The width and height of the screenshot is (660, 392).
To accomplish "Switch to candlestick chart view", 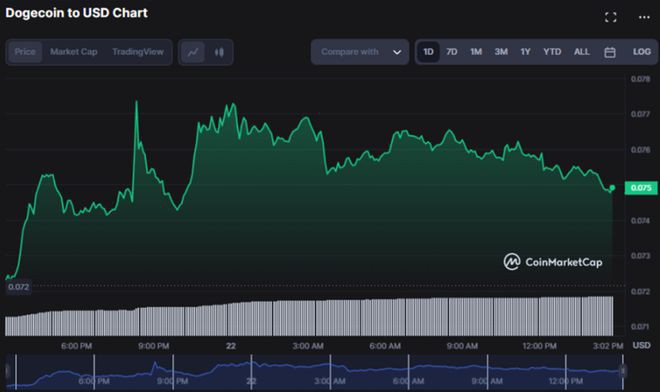I will [x=219, y=52].
